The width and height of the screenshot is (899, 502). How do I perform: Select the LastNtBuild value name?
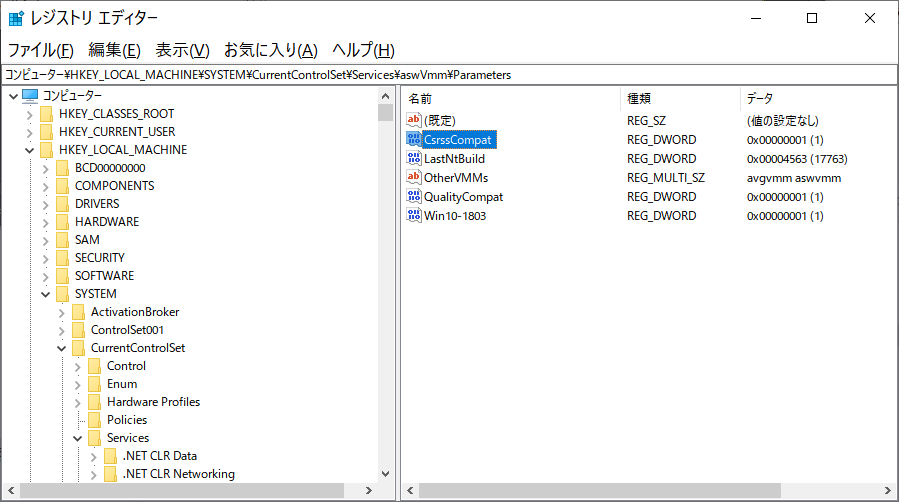tap(454, 159)
